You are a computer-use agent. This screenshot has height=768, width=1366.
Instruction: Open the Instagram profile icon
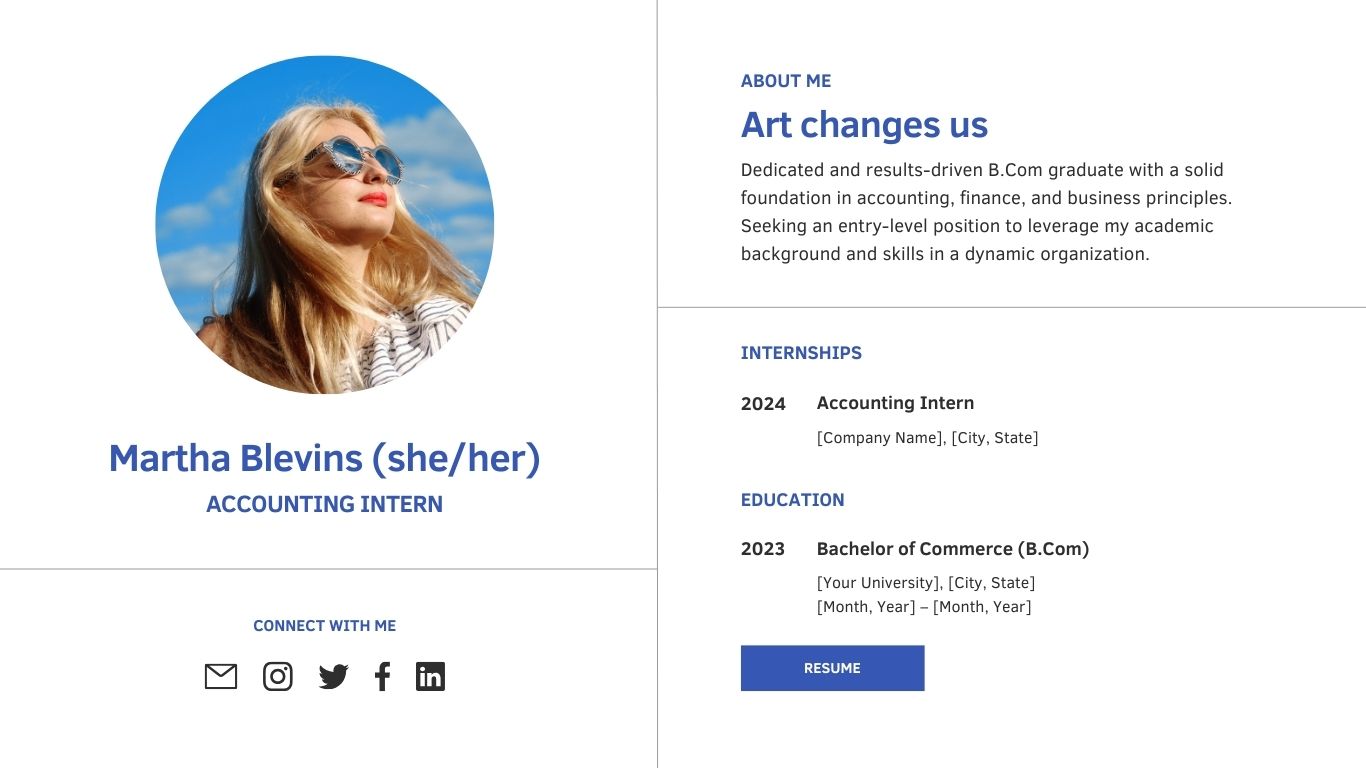coord(278,677)
